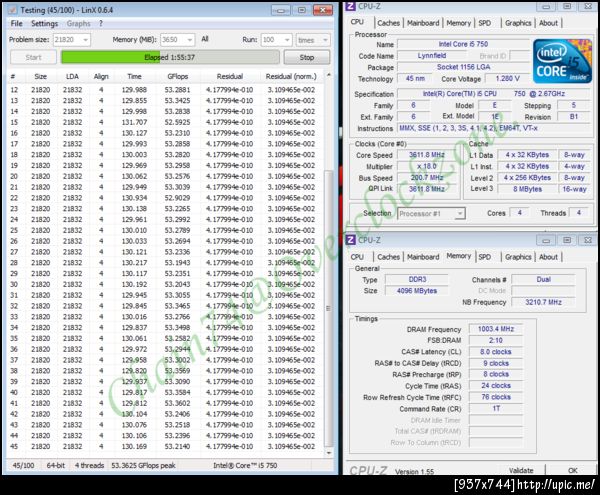
Task: Click the Residual (norm.) column header
Action: [x=291, y=77]
